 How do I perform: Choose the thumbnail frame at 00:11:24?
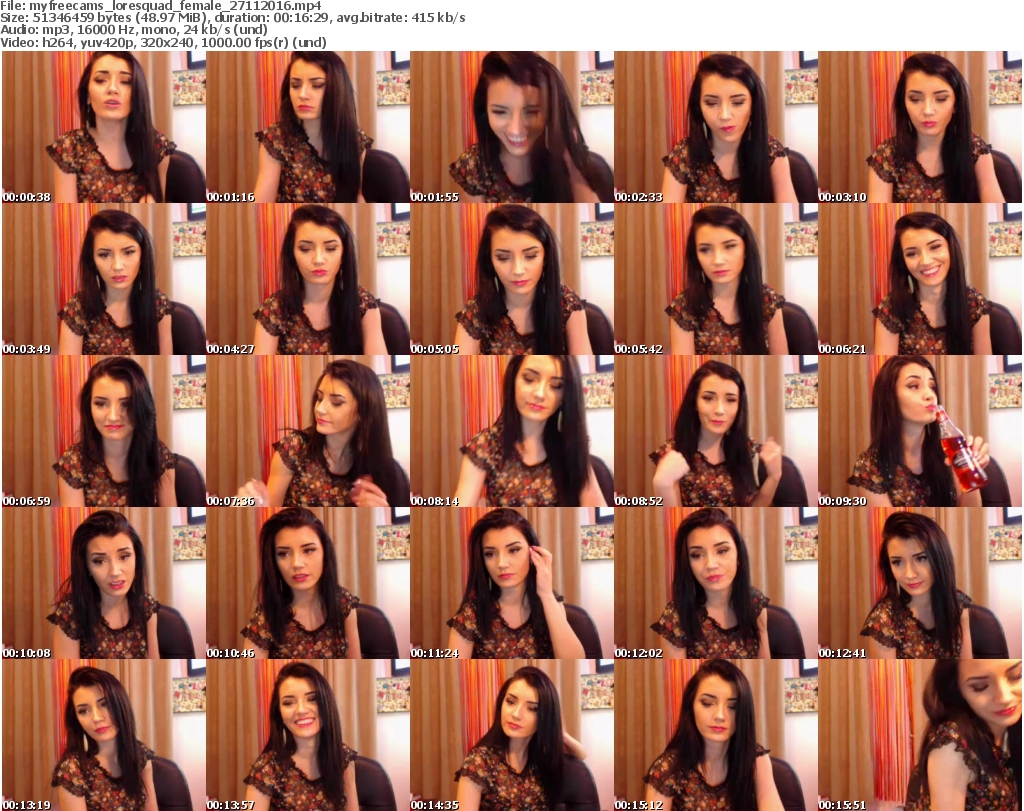coord(512,583)
